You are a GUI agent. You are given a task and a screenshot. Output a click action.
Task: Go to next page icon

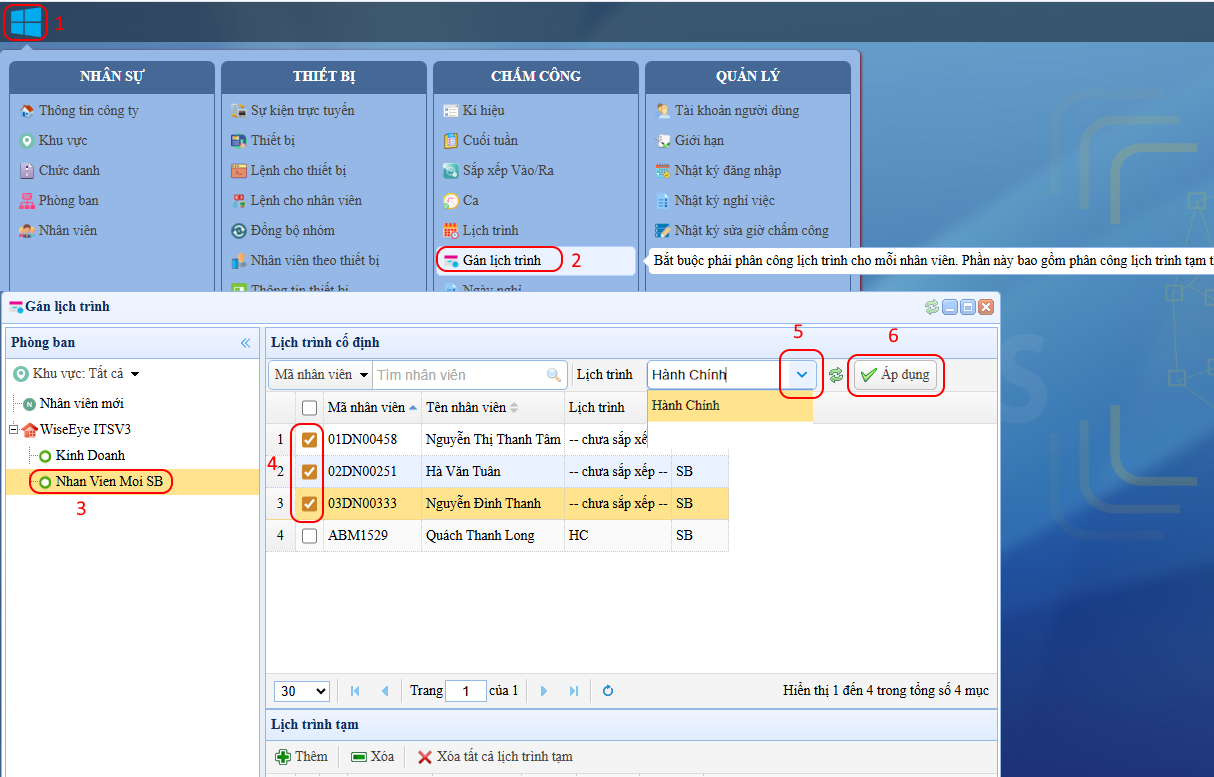[x=543, y=691]
